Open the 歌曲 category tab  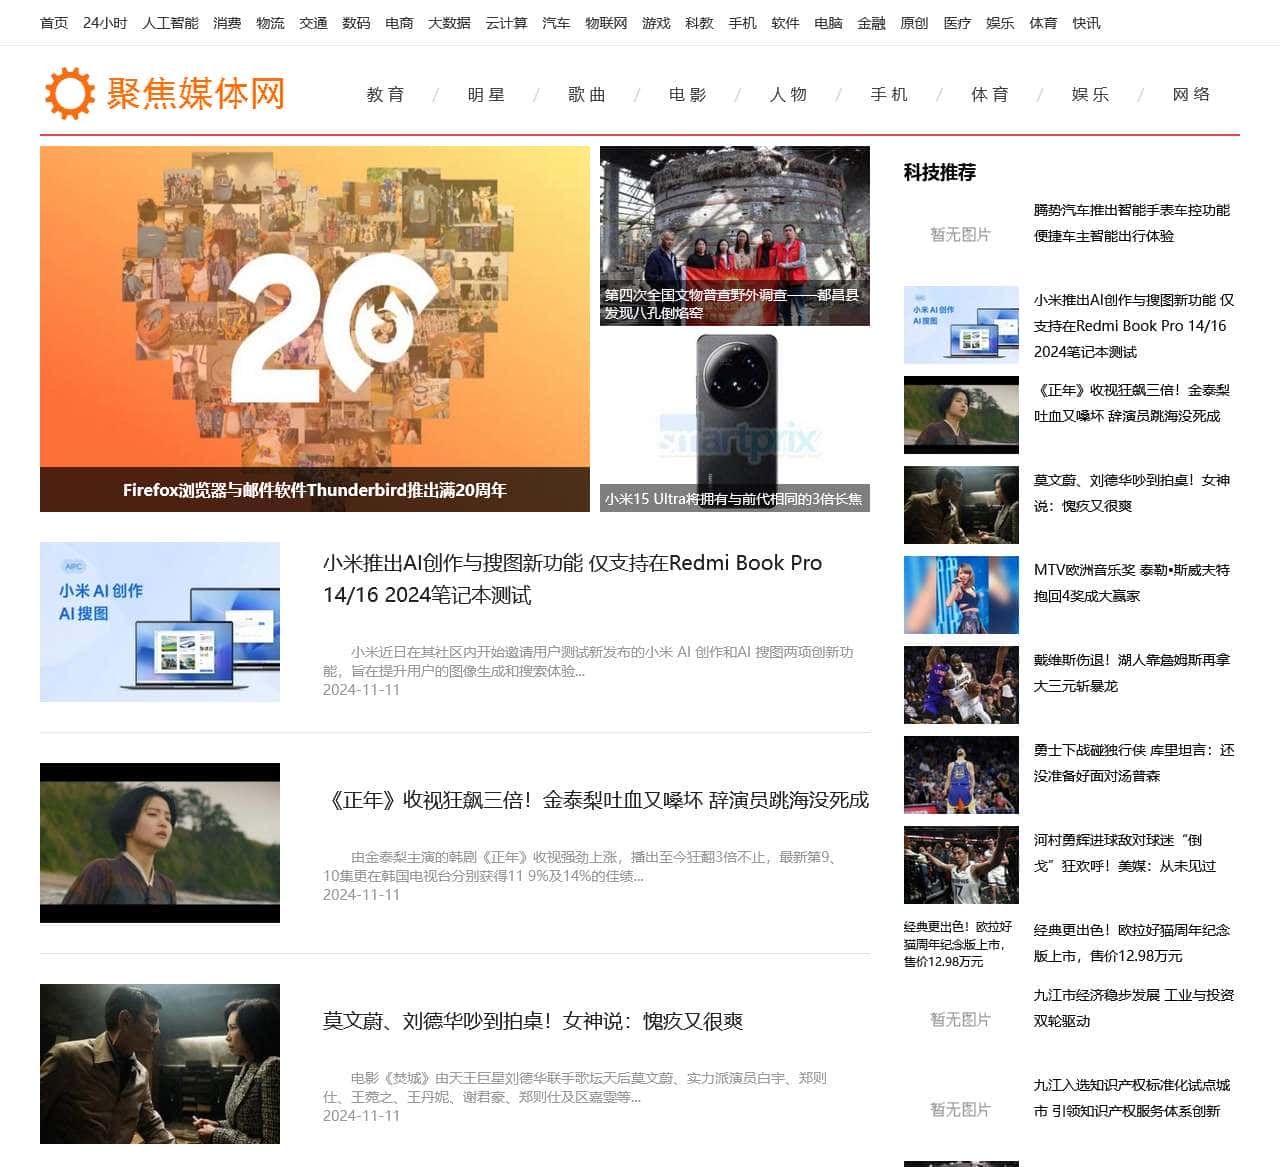tap(587, 94)
